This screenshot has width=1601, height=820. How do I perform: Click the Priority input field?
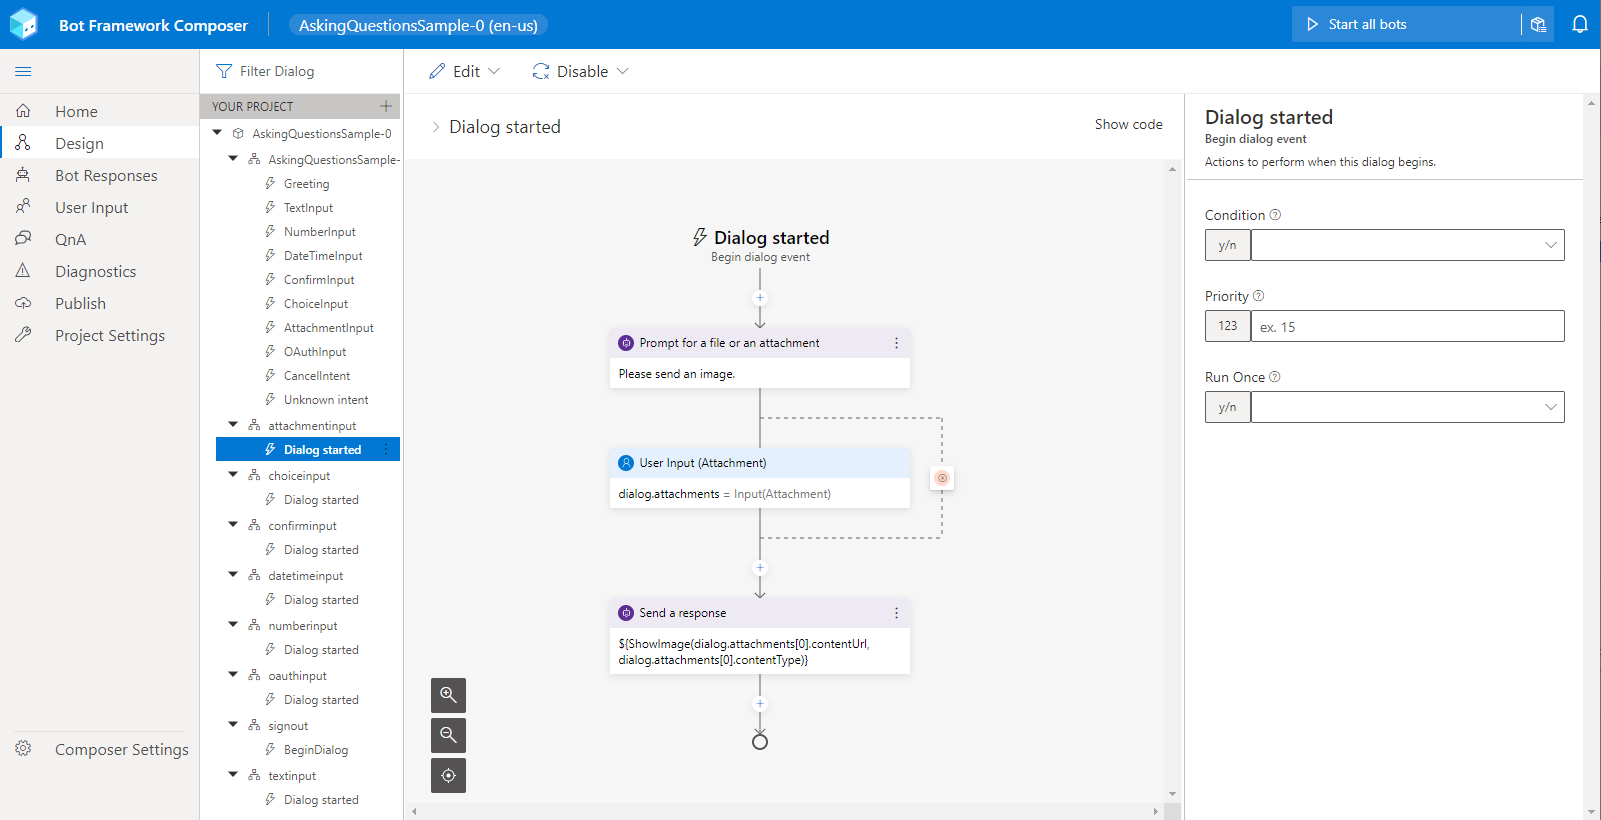tap(1407, 326)
